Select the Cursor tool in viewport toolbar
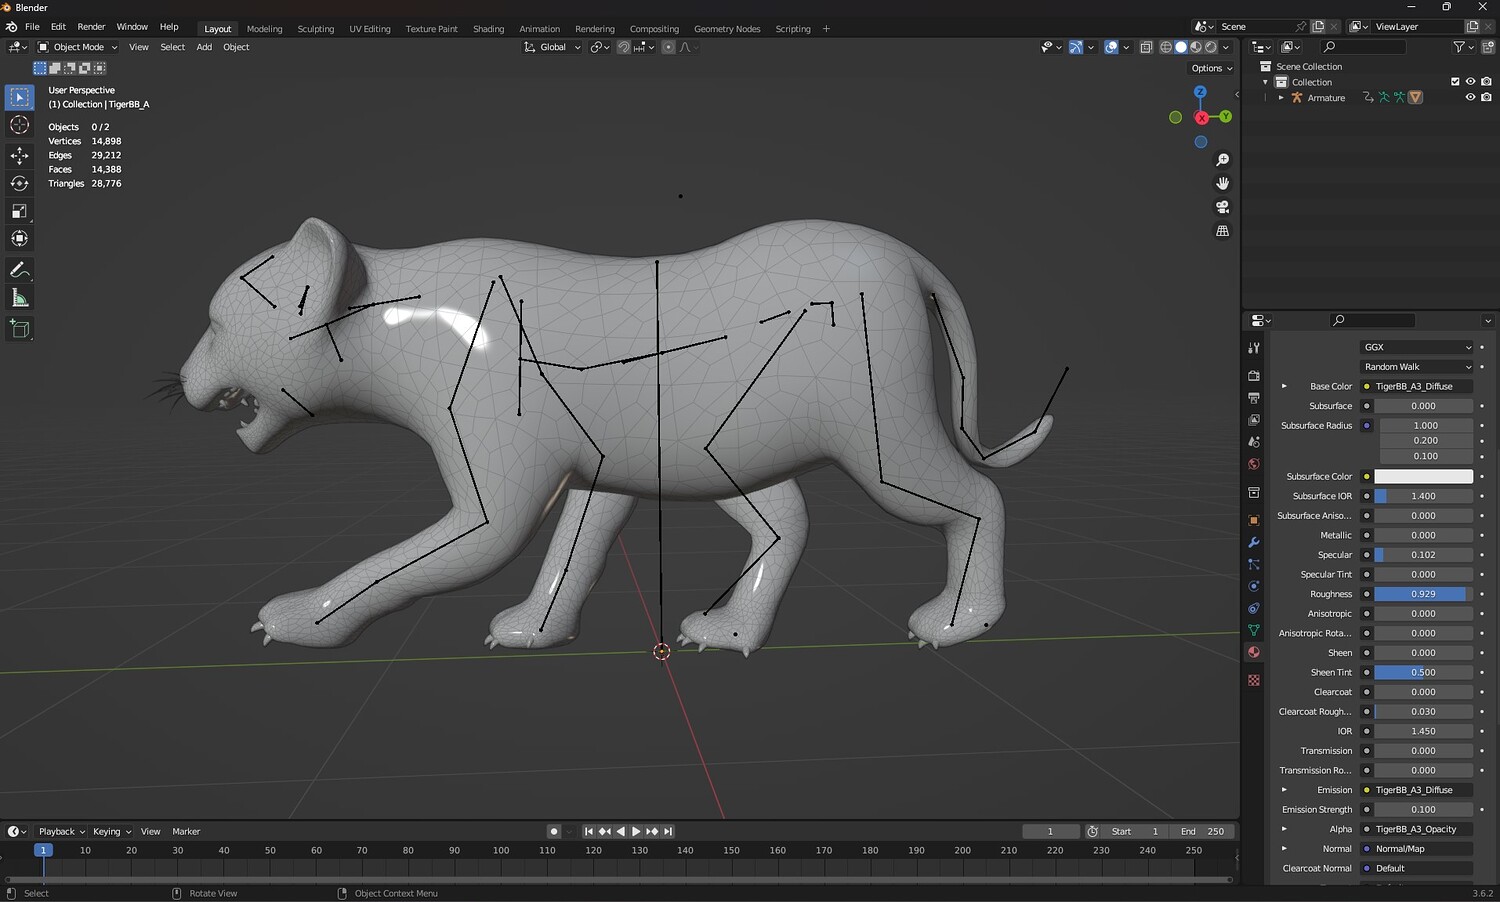 click(19, 125)
